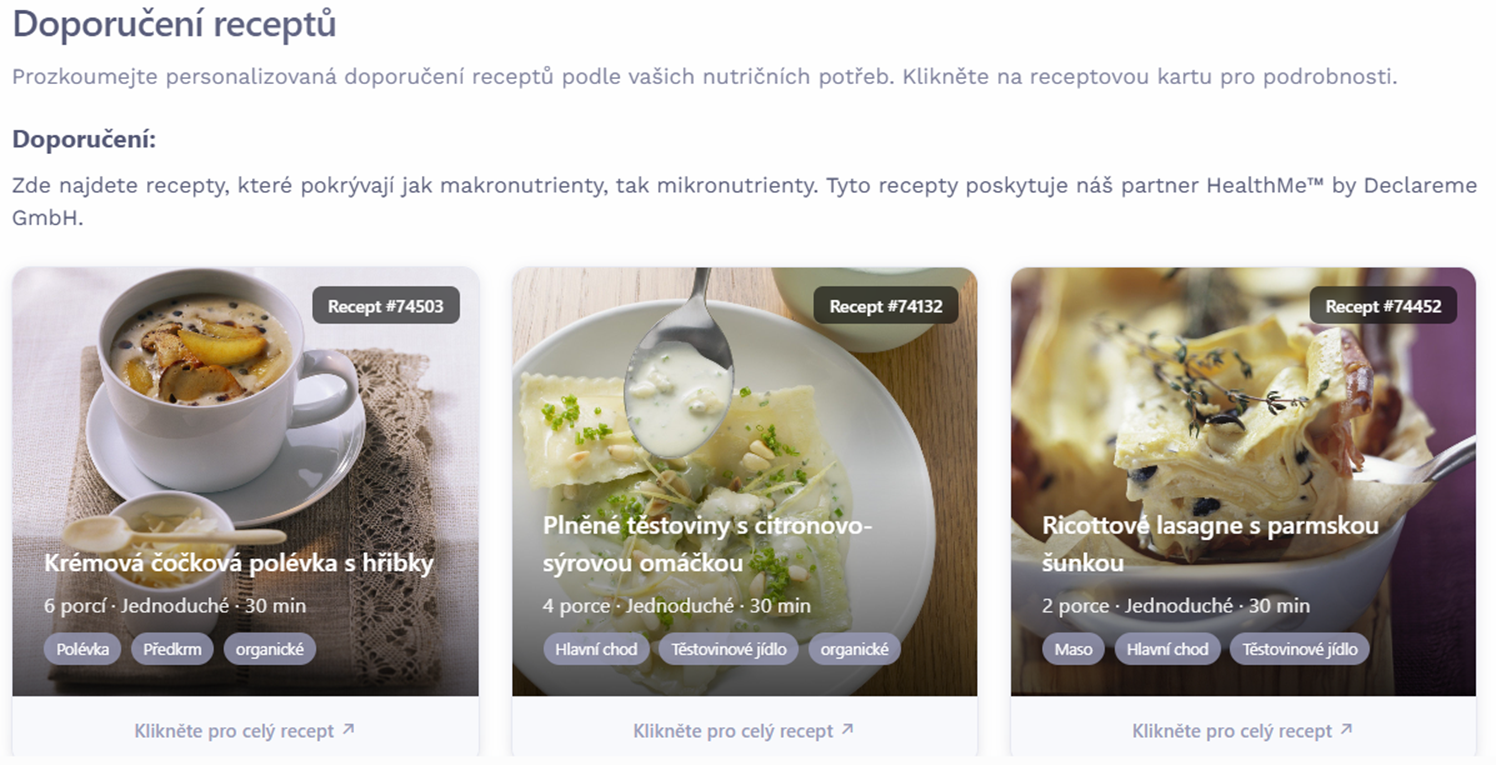Open full recipe link for Plněné těstoviny
1496x765 pixels.
coord(744,731)
